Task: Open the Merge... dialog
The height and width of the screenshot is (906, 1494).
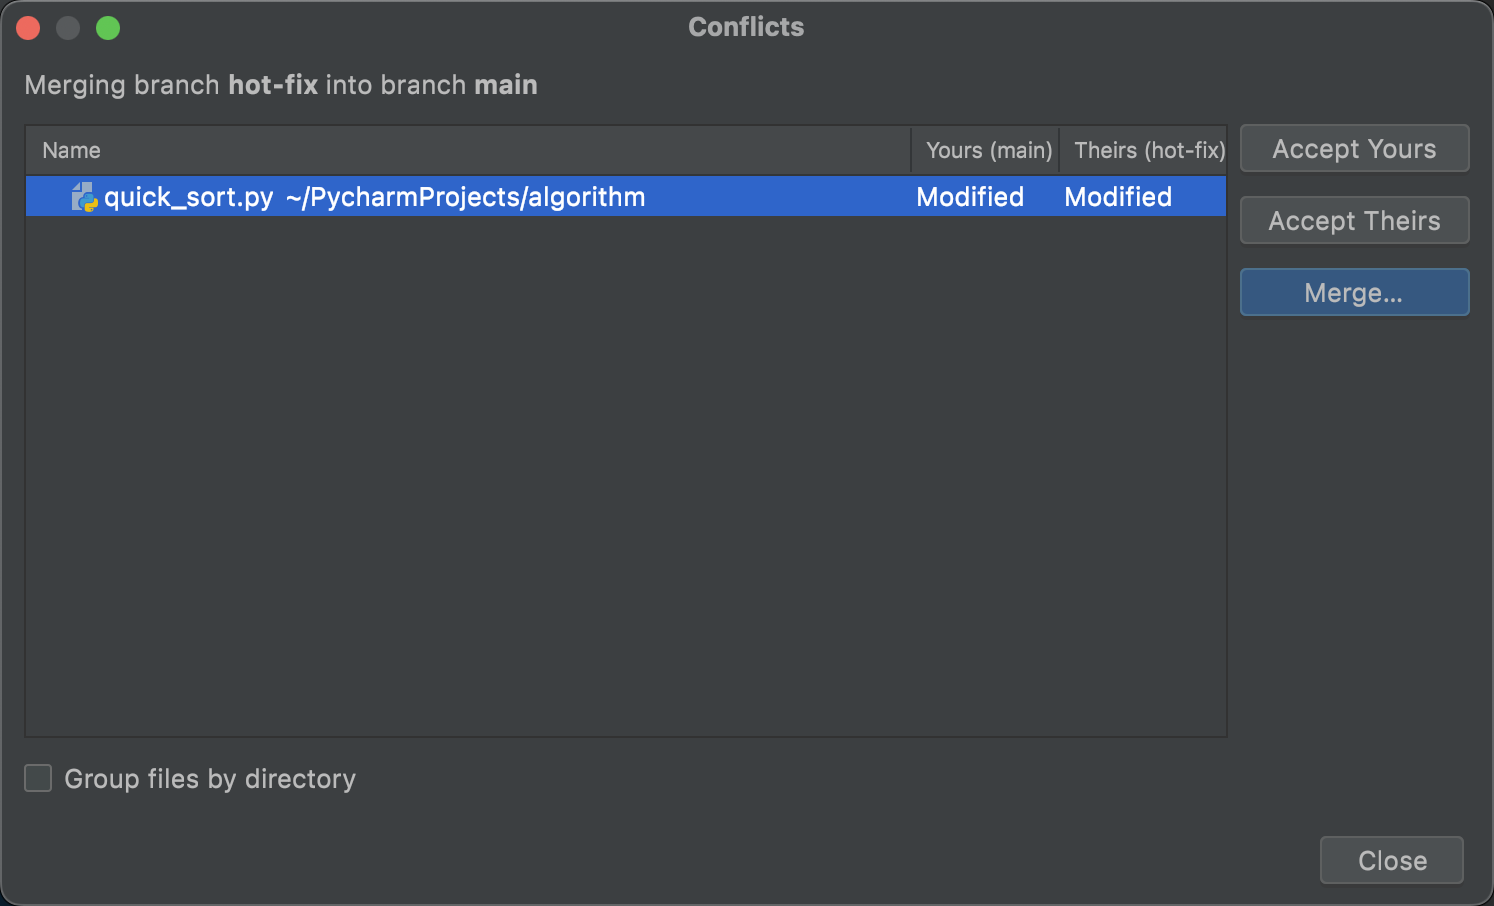Action: click(1354, 293)
